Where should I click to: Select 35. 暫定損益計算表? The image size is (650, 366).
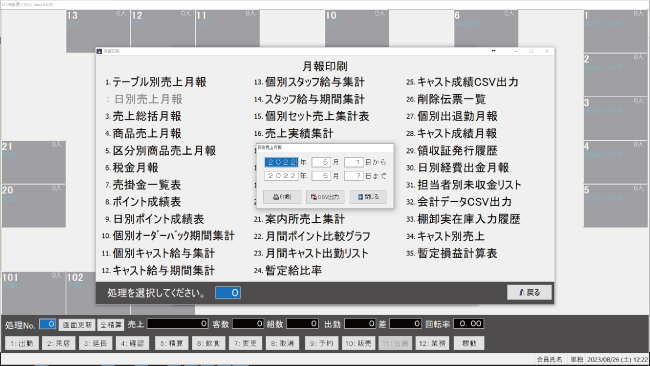click(x=452, y=253)
